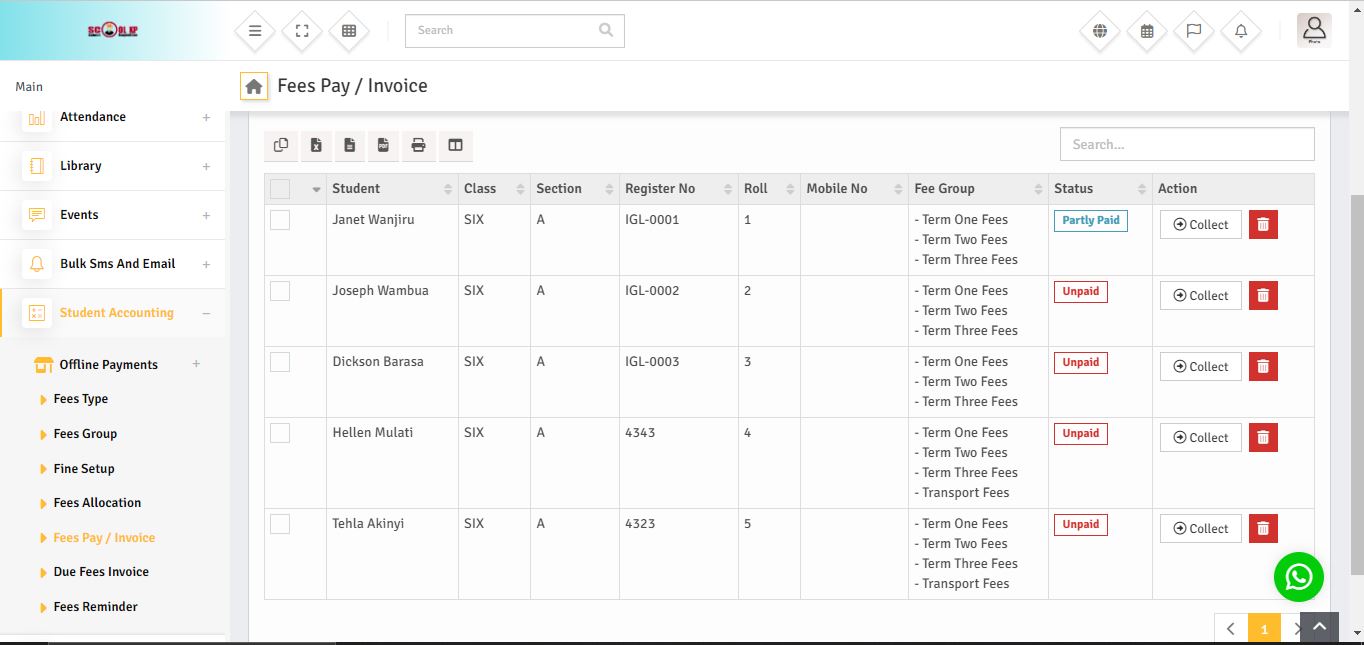Viewport: 1364px width, 645px height.
Task: Focus the table Search... input field
Action: pos(1186,144)
